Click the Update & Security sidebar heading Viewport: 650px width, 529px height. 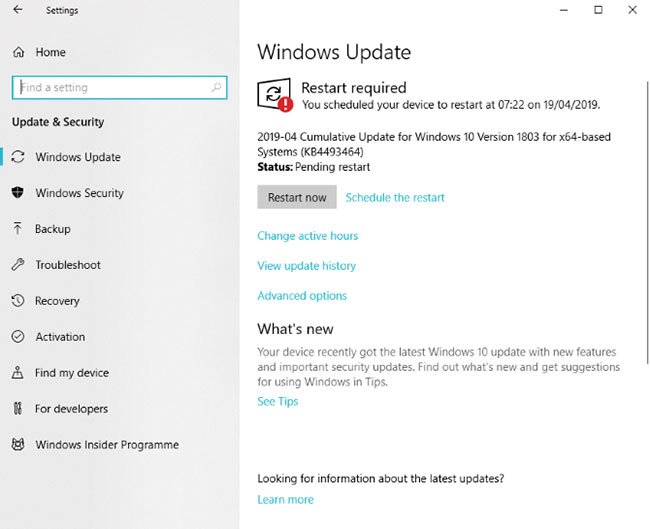point(58,122)
